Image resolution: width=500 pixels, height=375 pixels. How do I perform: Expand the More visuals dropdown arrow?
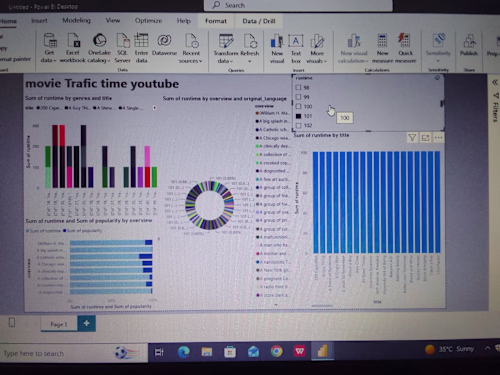click(325, 61)
